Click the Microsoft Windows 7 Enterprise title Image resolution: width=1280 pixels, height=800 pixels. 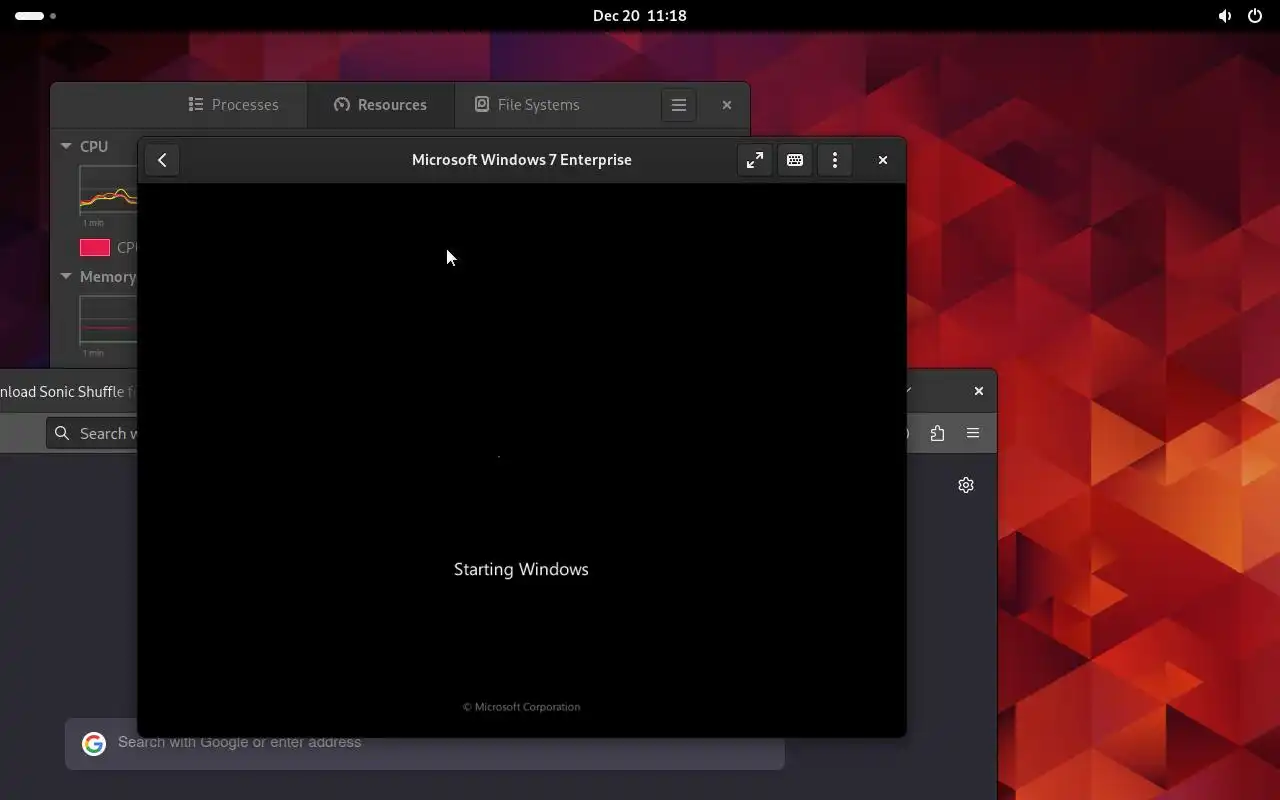(x=522, y=160)
